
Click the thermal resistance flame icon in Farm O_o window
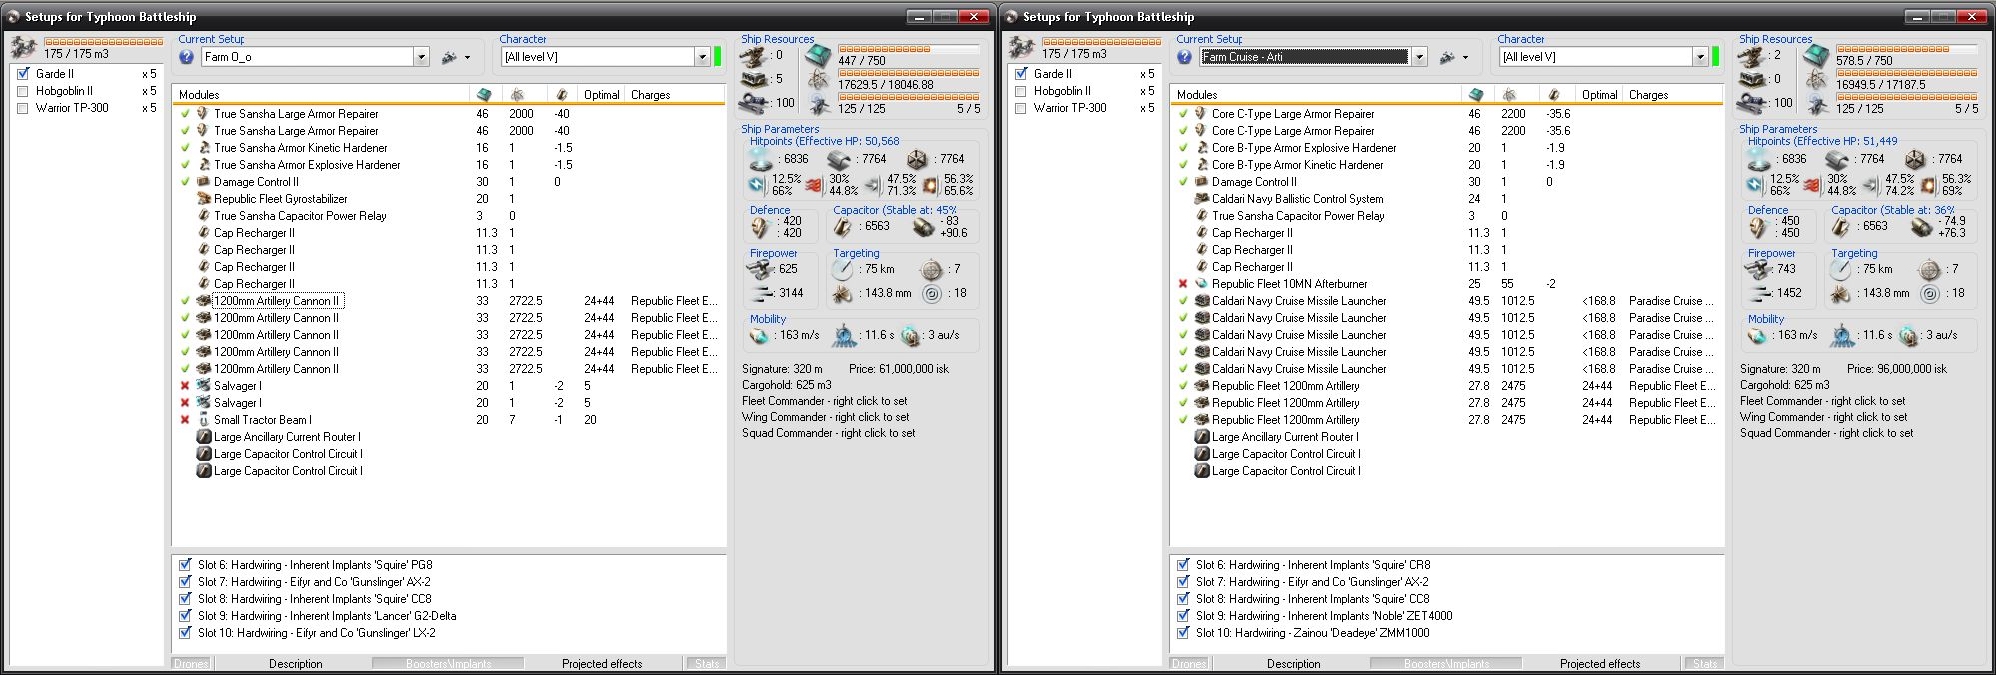point(814,185)
